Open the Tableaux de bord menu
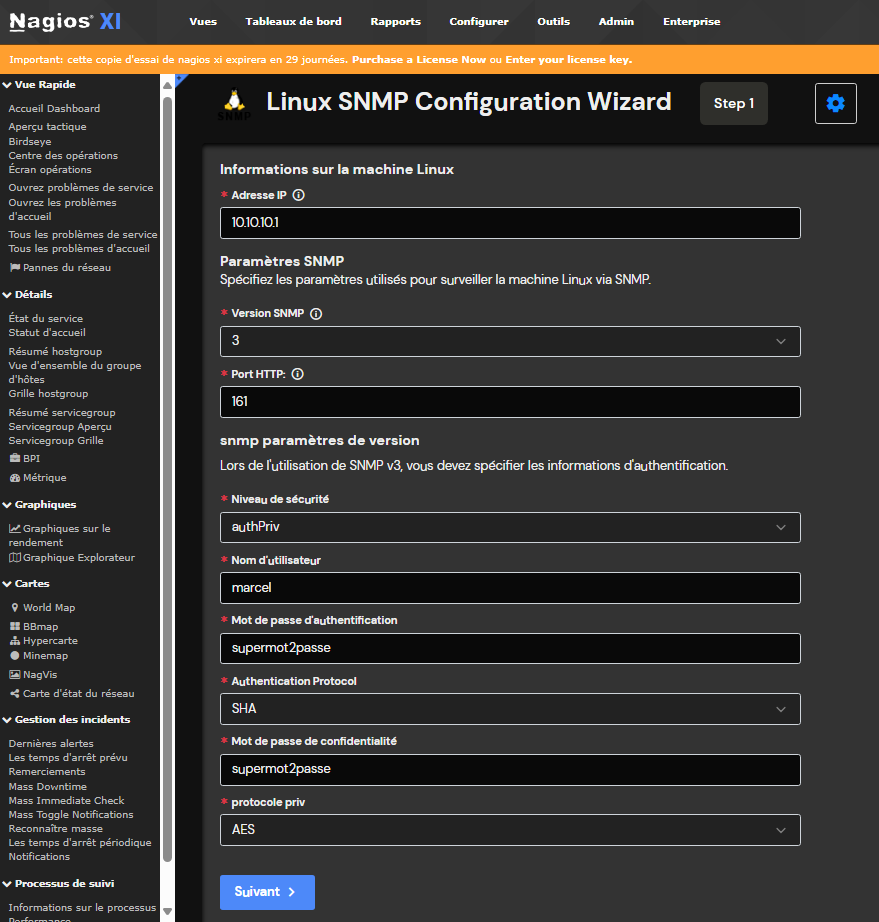This screenshot has width=879, height=922. click(x=293, y=22)
